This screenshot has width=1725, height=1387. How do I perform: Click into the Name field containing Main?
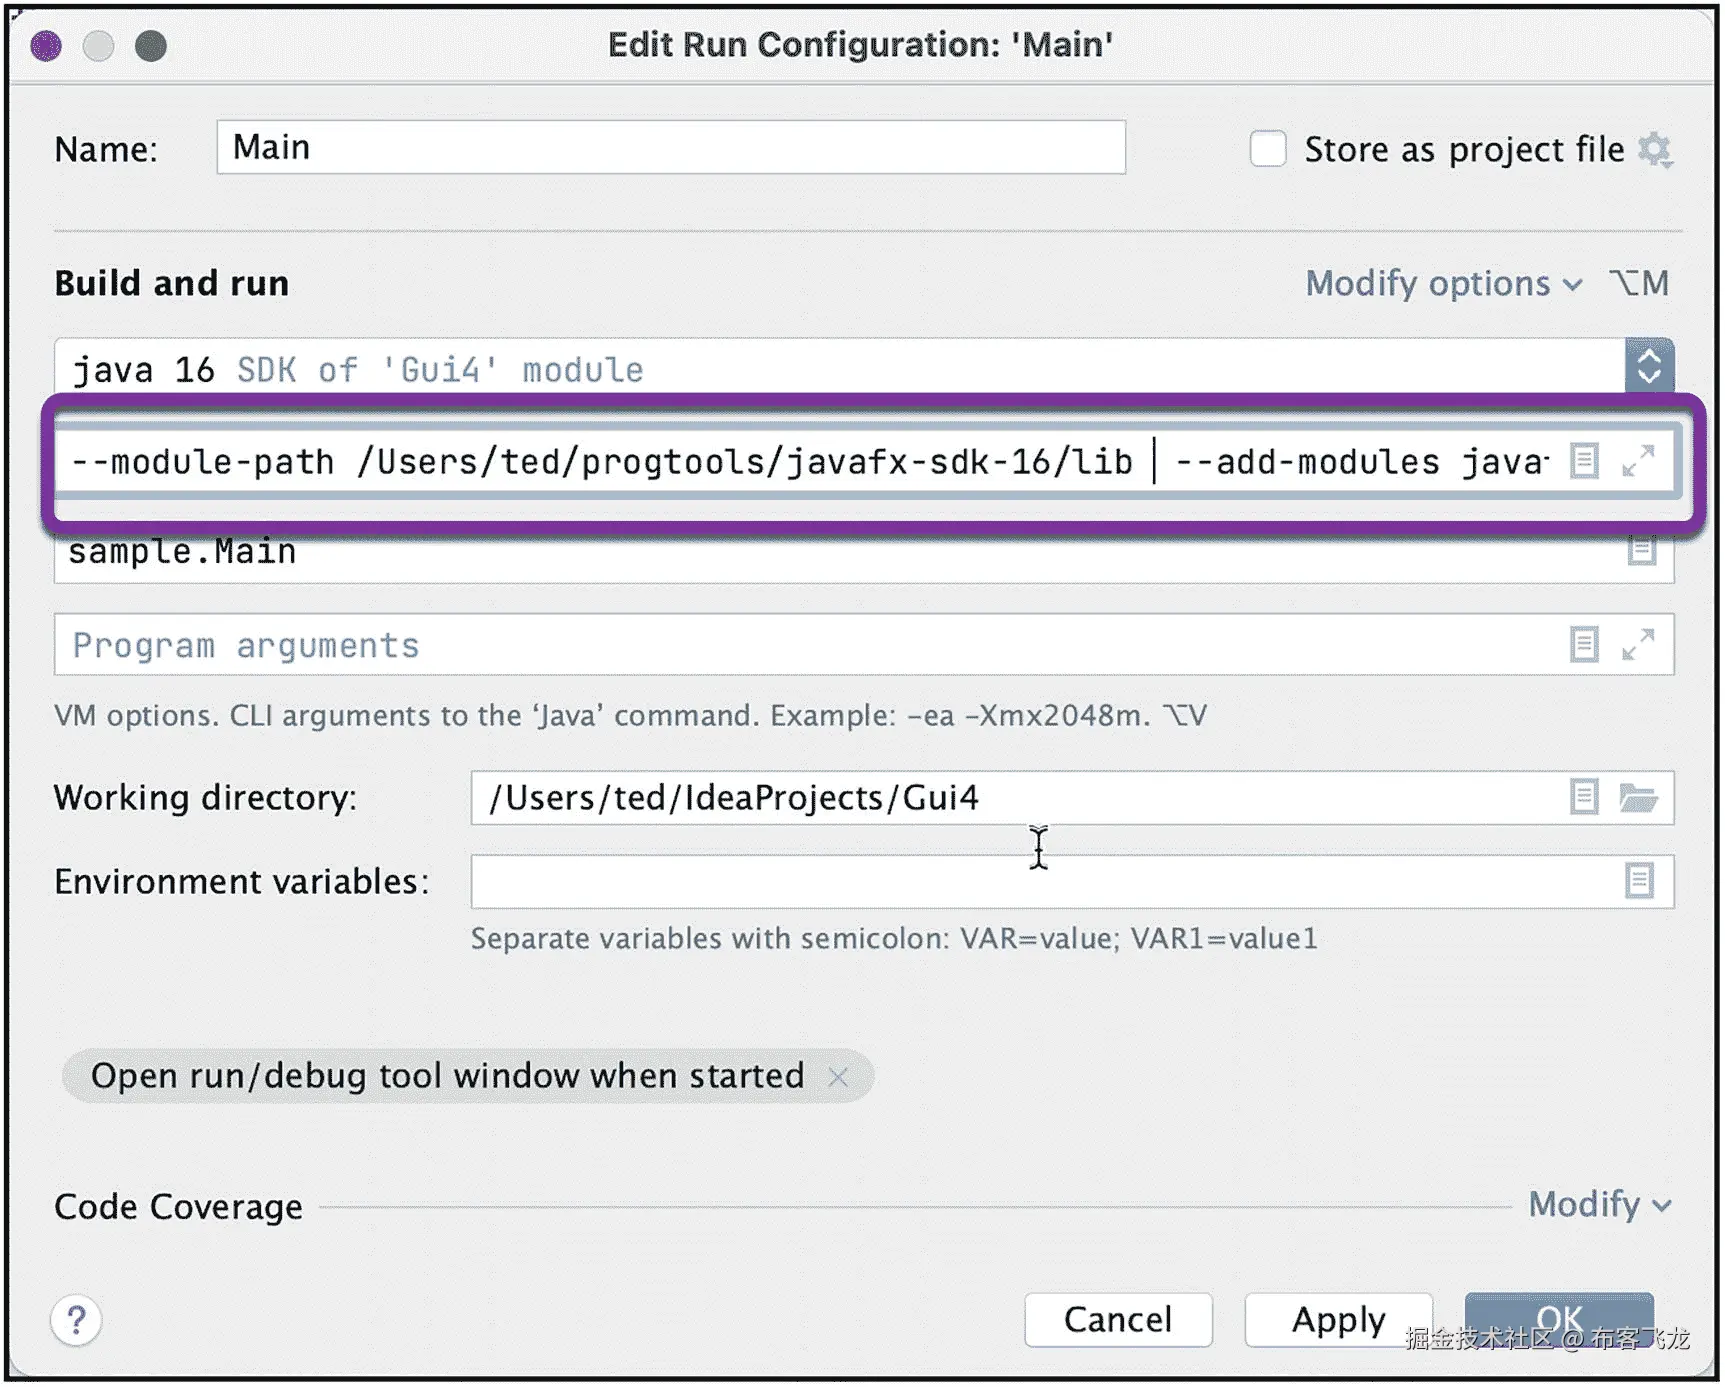[671, 148]
